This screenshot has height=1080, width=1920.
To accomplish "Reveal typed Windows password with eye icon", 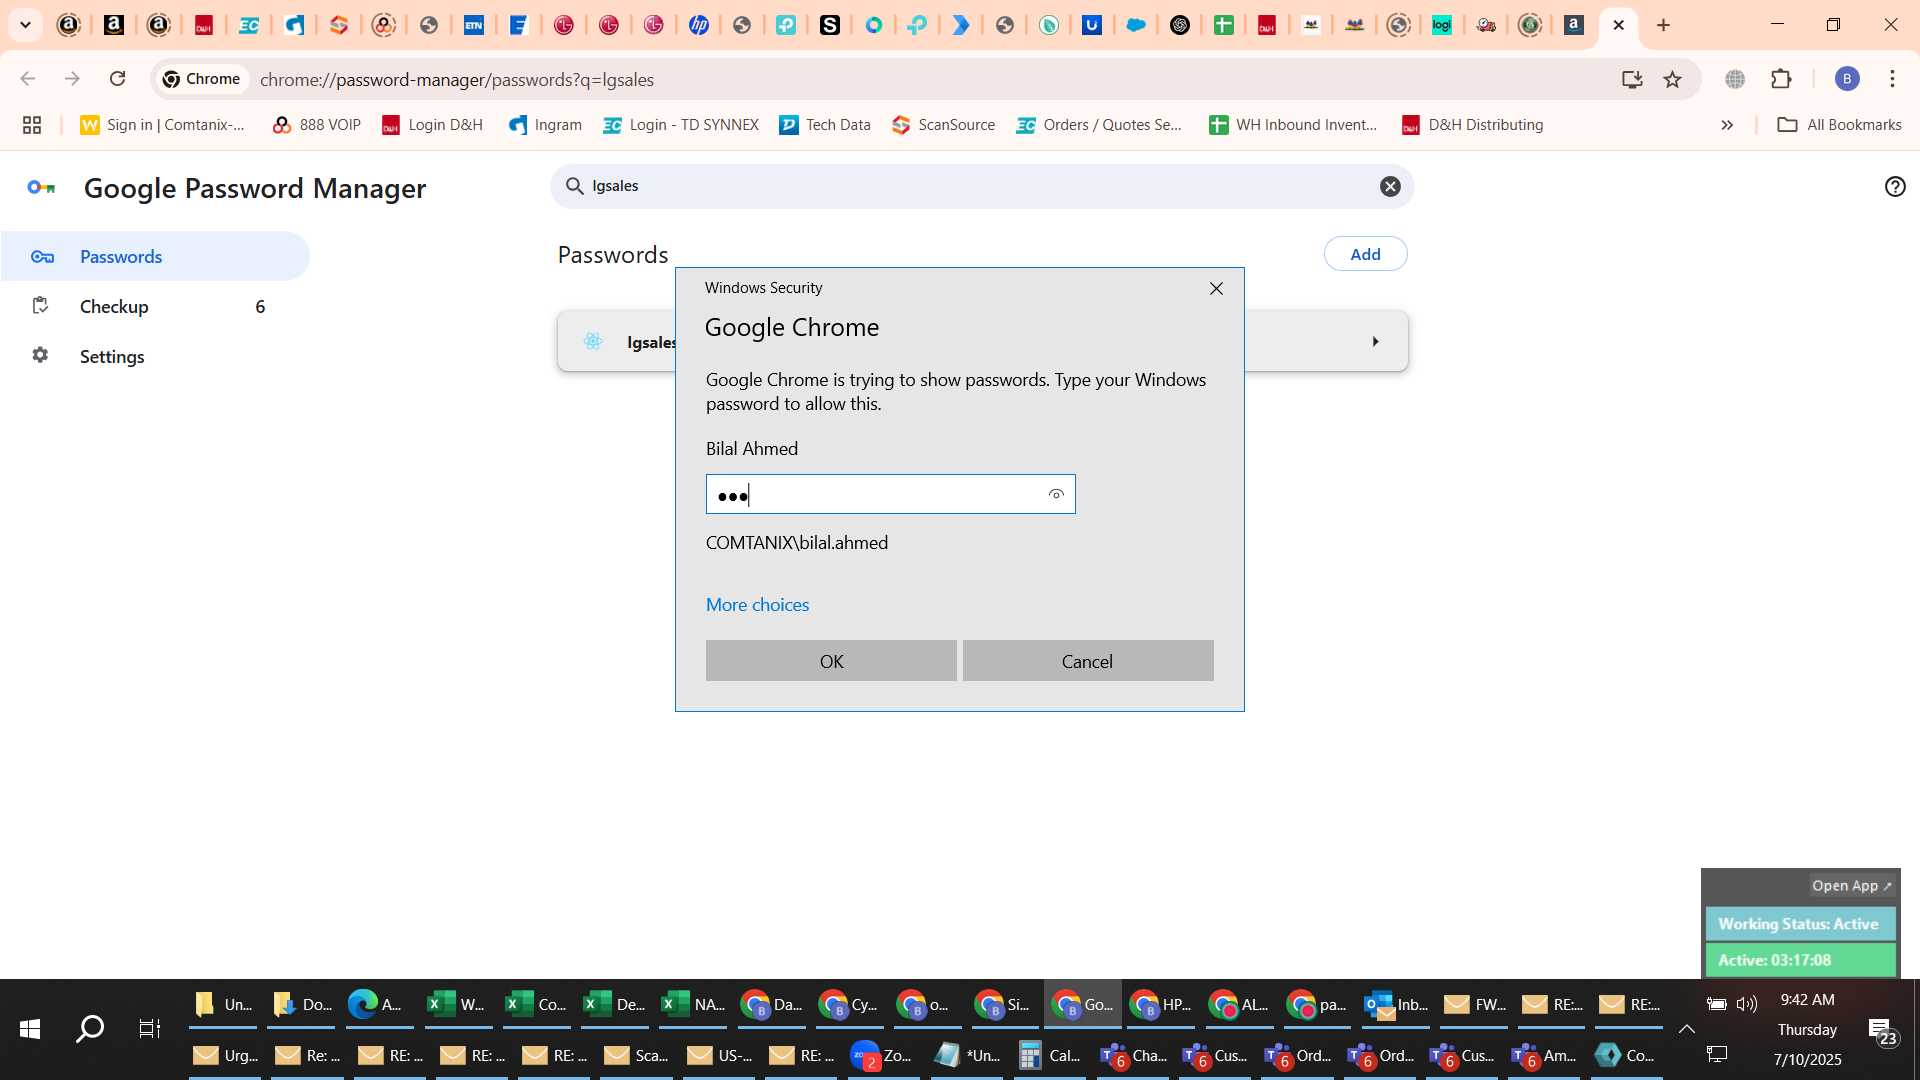I will point(1056,494).
